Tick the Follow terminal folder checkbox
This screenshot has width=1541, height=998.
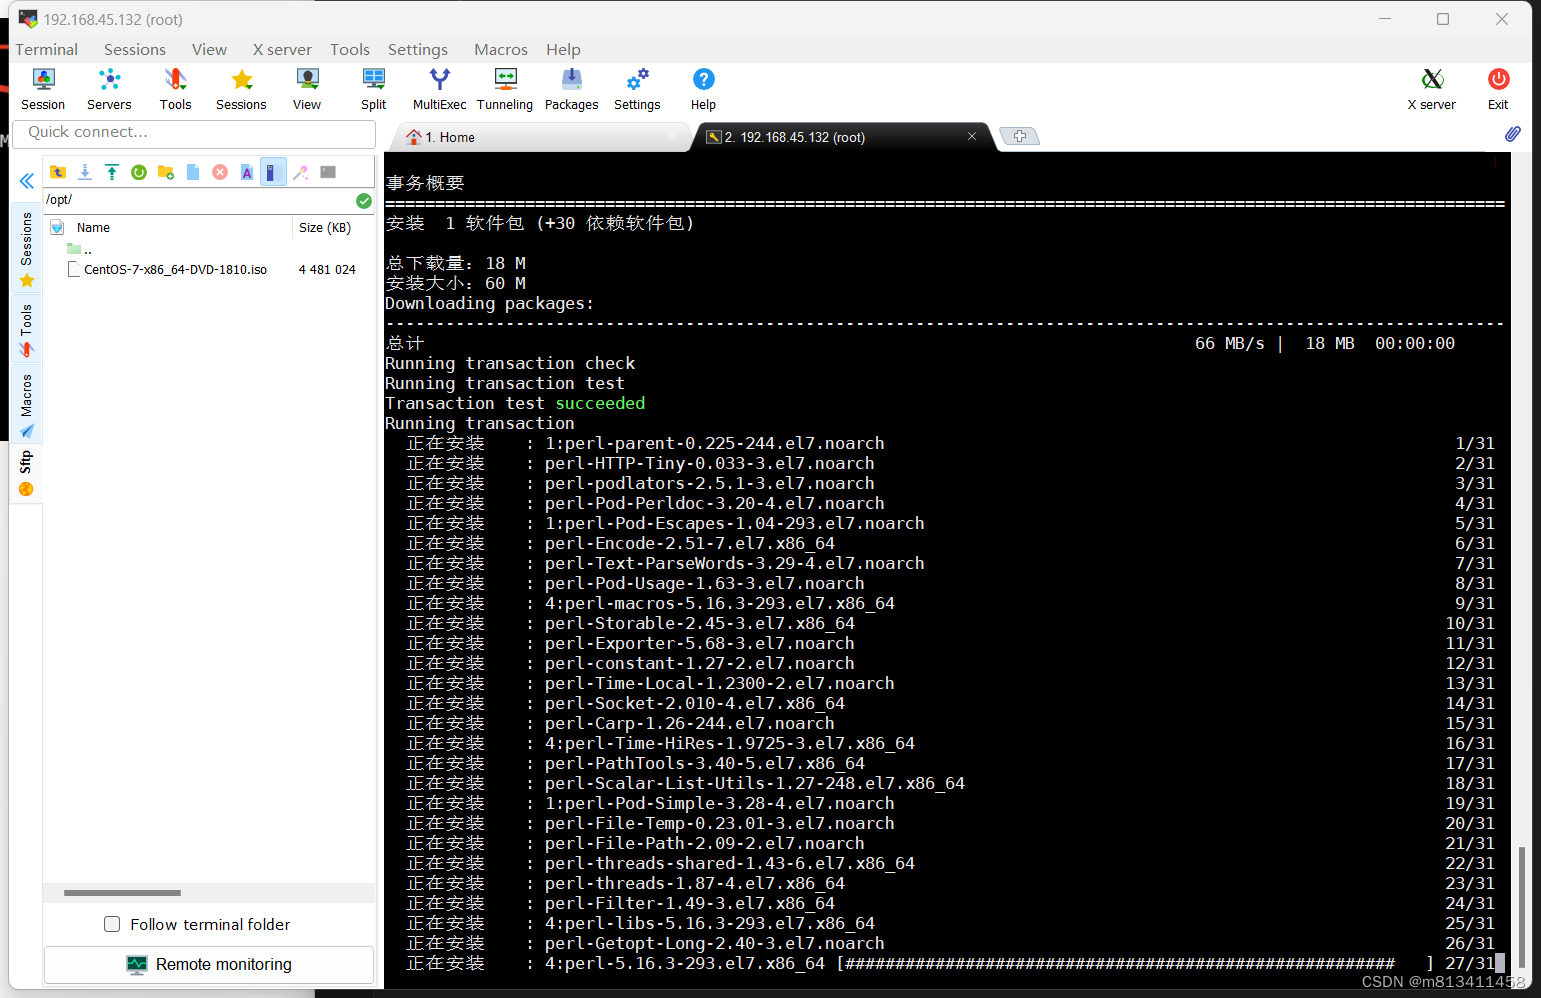click(x=112, y=924)
